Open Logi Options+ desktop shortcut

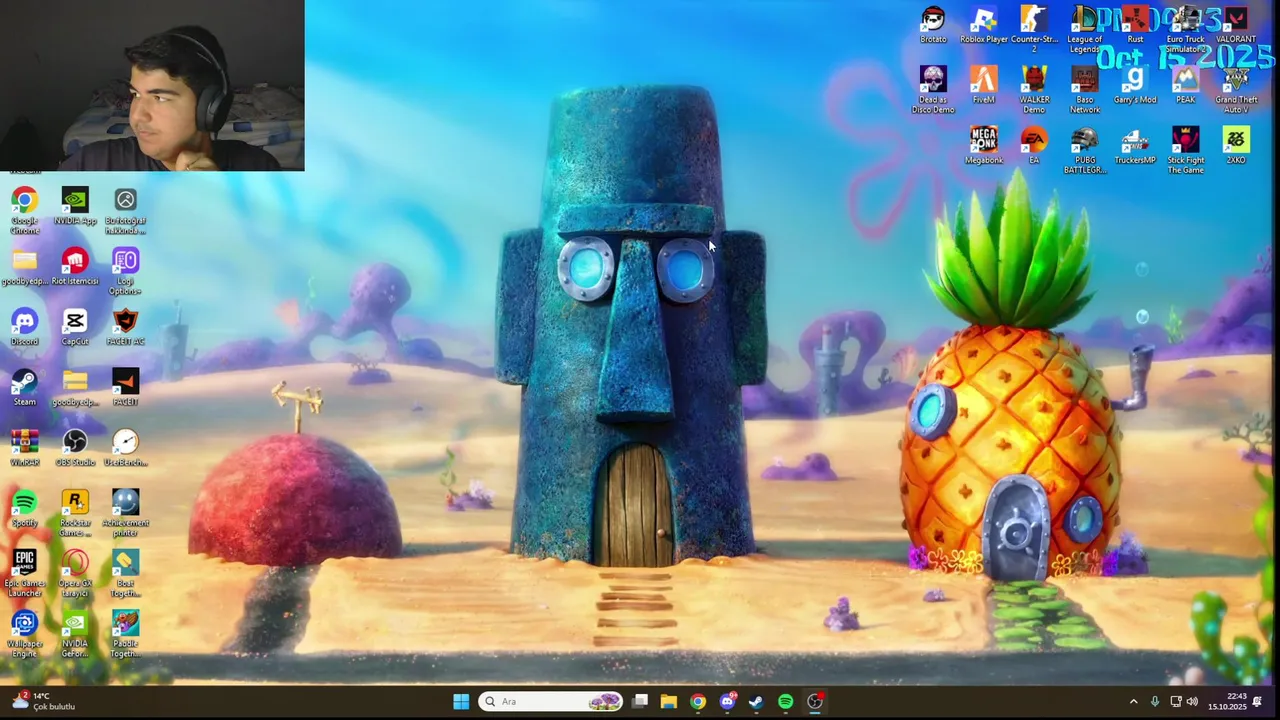[125, 271]
